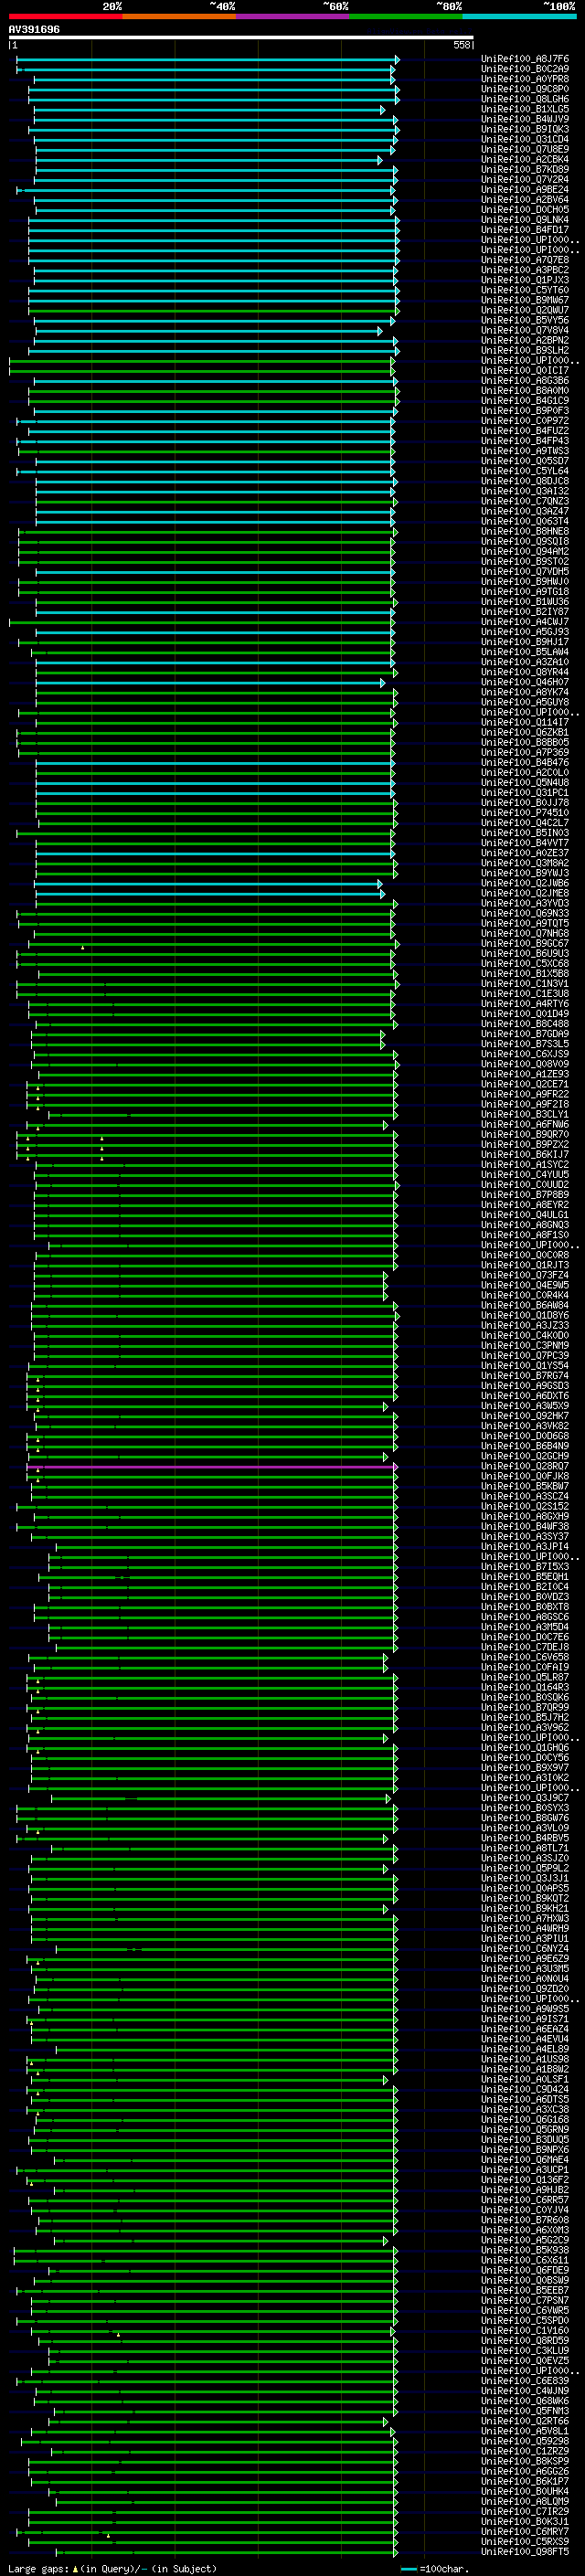Click the Large gaps legend text

[x=39, y=2568]
